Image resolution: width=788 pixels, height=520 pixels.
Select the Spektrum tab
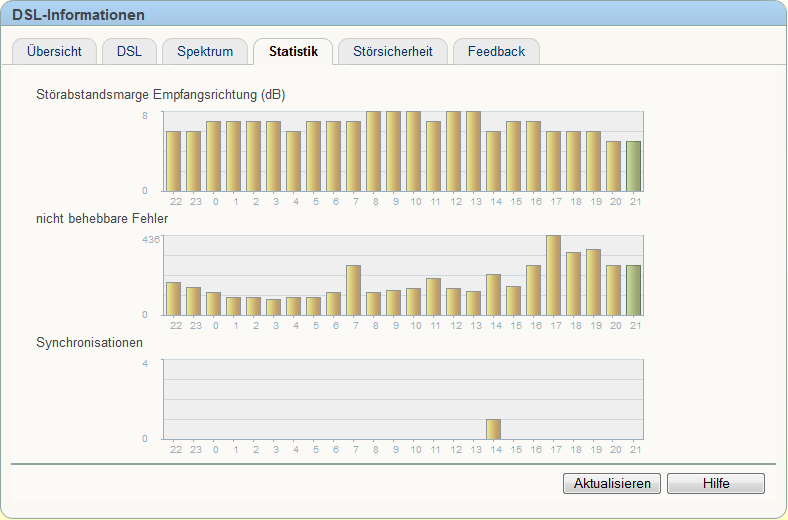click(x=205, y=51)
